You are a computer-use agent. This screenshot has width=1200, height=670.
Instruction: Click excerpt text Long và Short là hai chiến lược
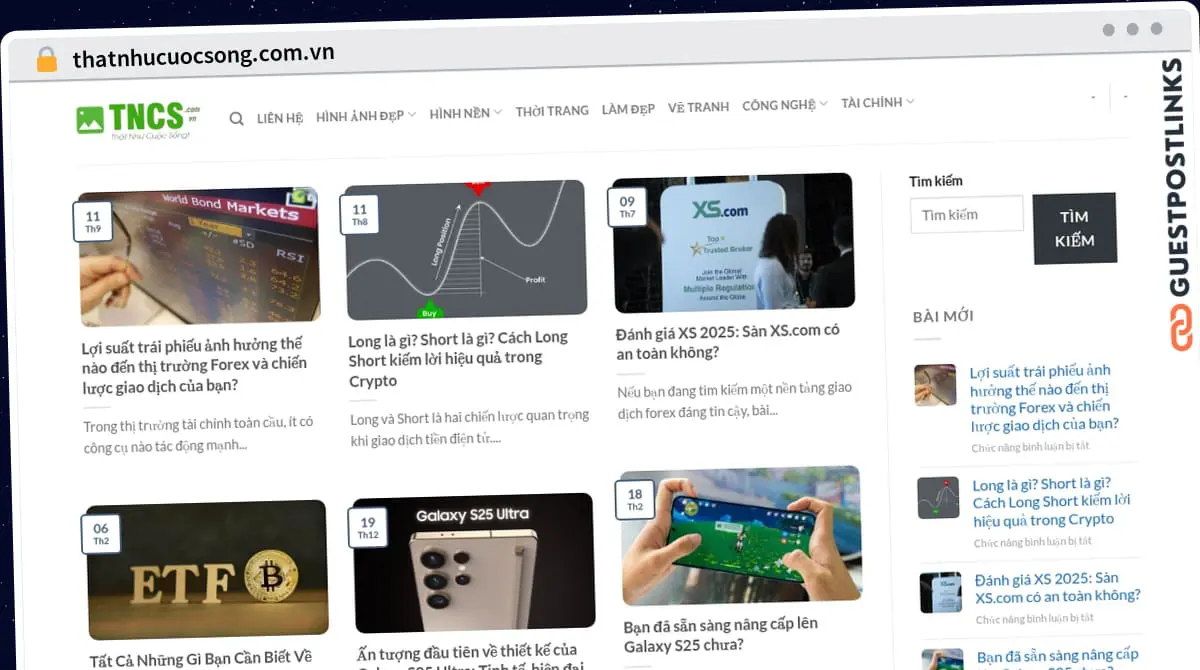click(470, 427)
